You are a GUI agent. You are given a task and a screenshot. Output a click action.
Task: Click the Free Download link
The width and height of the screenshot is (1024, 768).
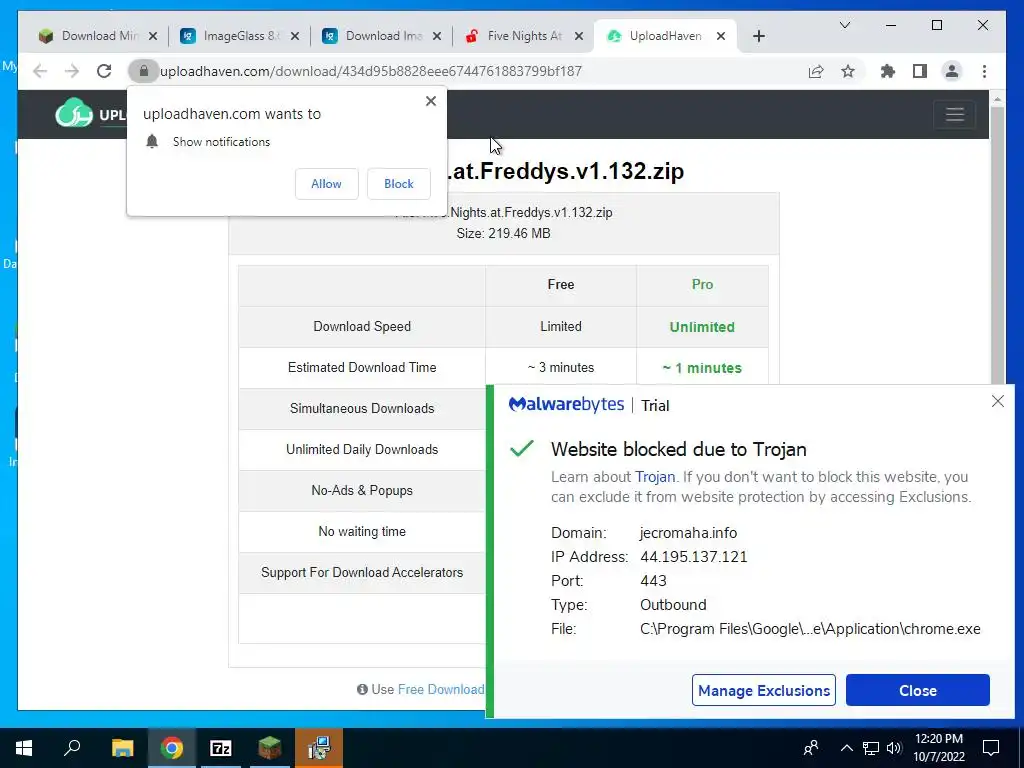coord(441,690)
